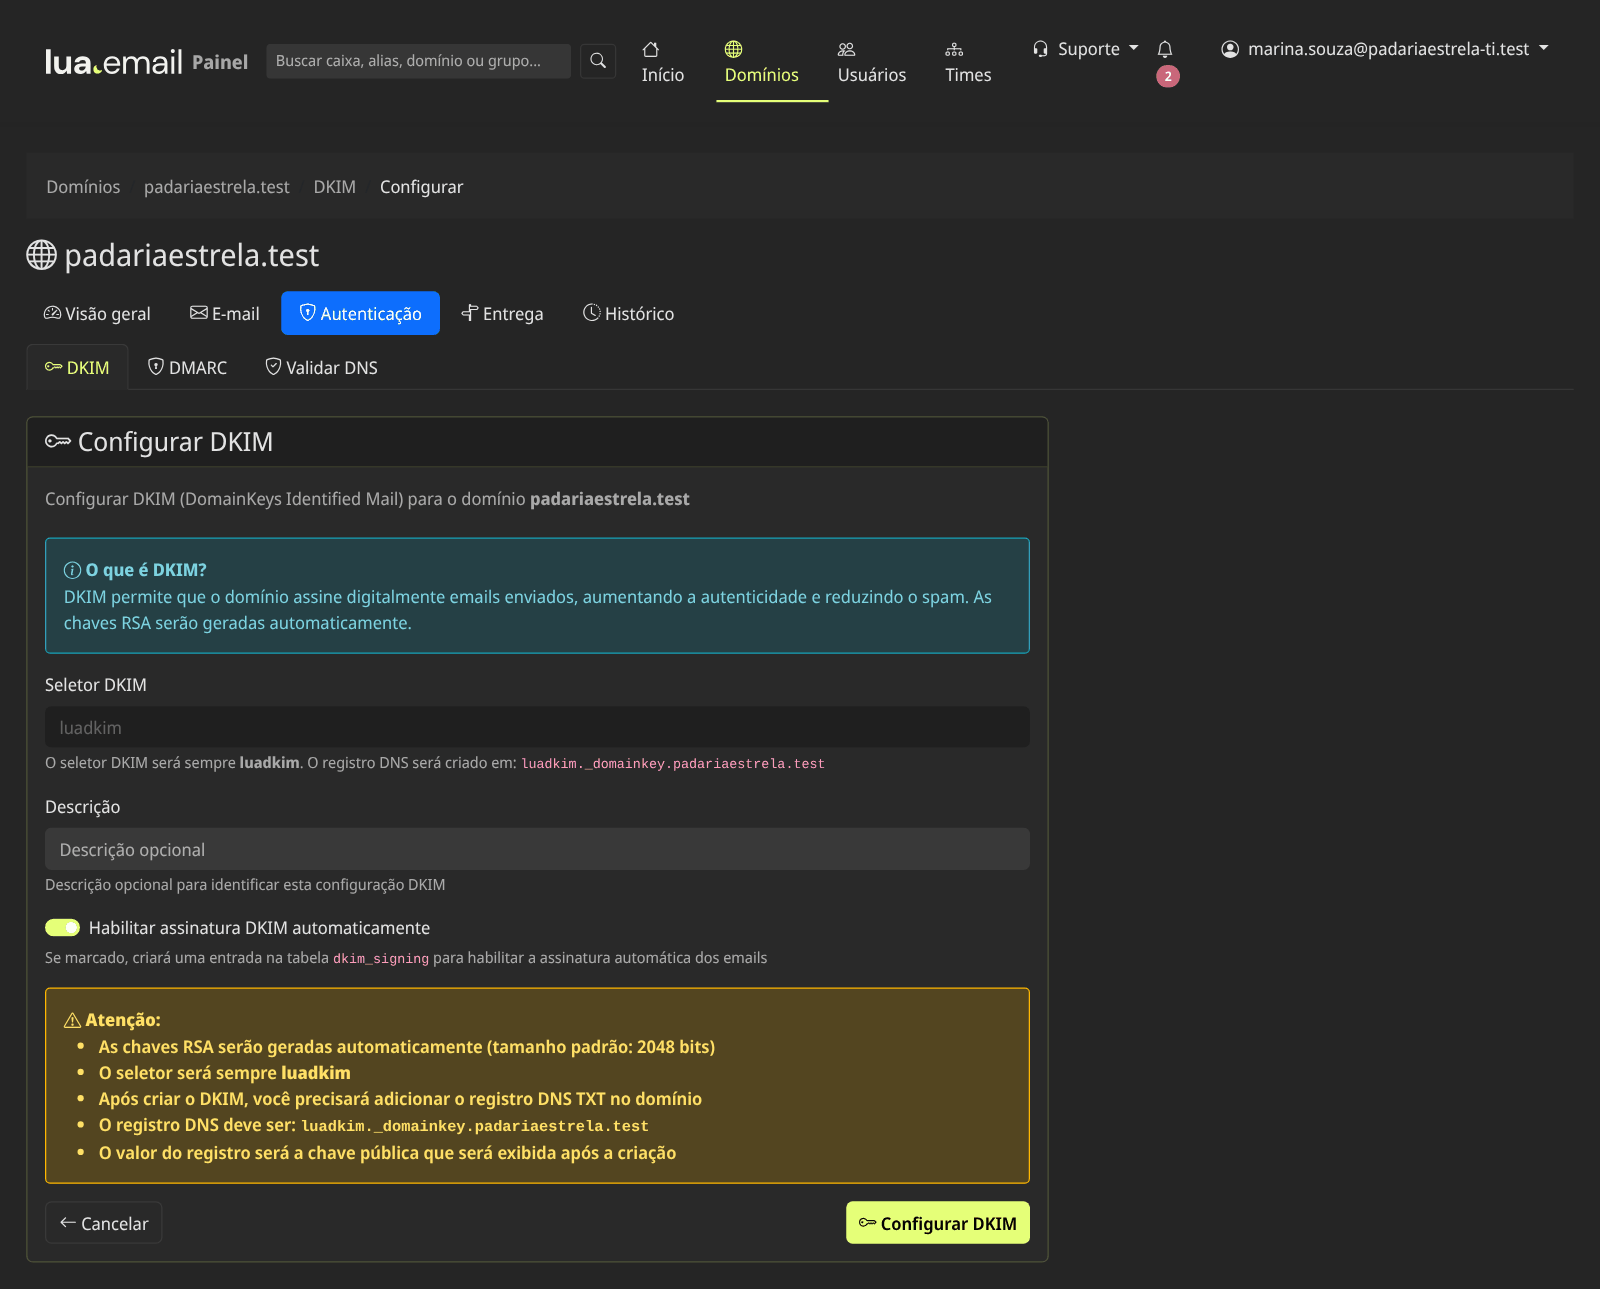Click the info icon beside O que é DKIM?

point(72,570)
